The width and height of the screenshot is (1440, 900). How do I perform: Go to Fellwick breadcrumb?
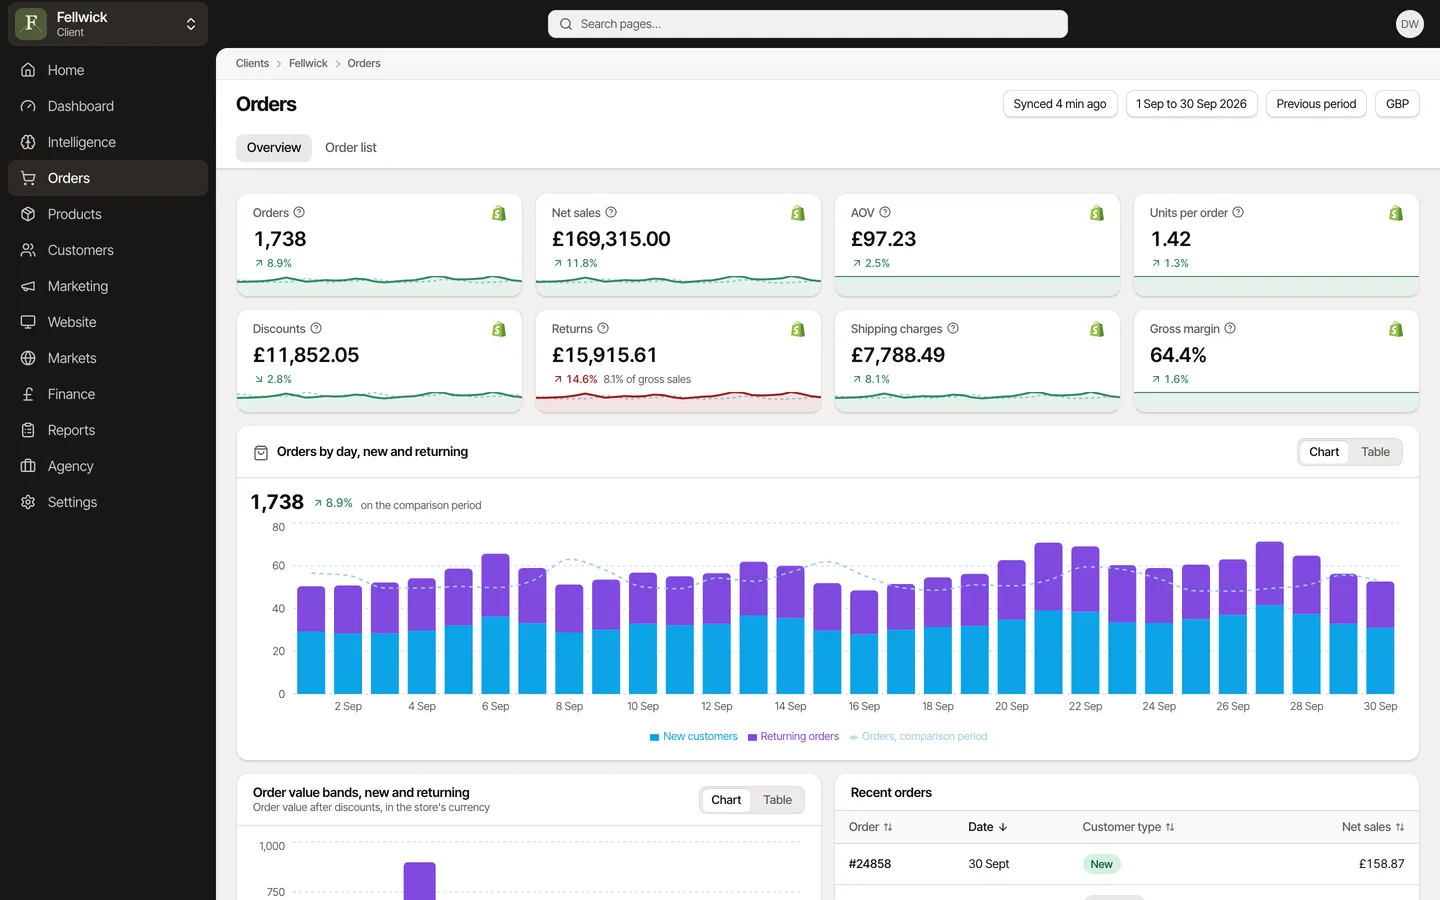[308, 63]
